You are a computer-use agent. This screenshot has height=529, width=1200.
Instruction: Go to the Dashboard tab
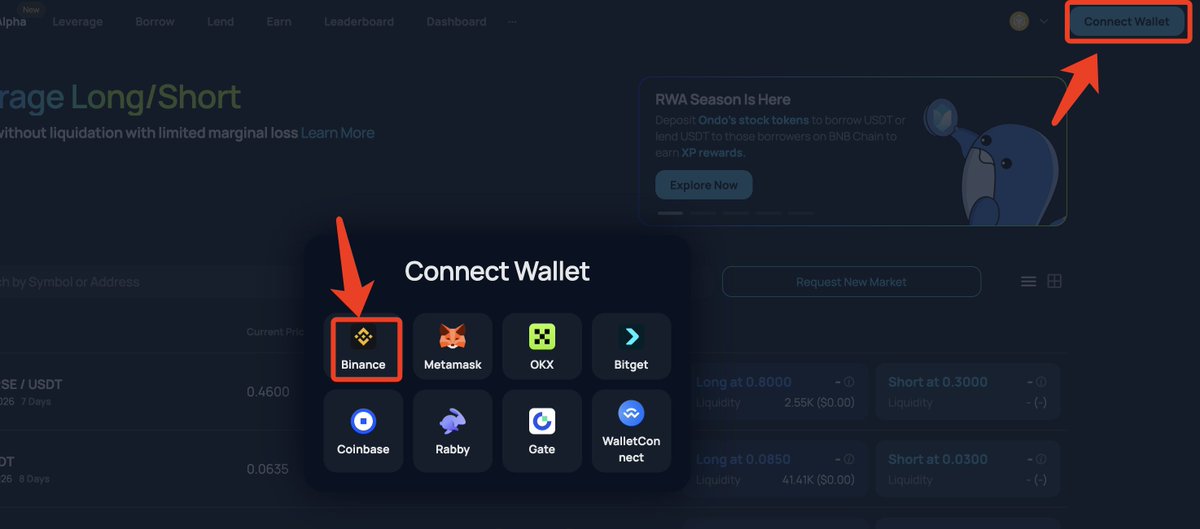tap(456, 21)
